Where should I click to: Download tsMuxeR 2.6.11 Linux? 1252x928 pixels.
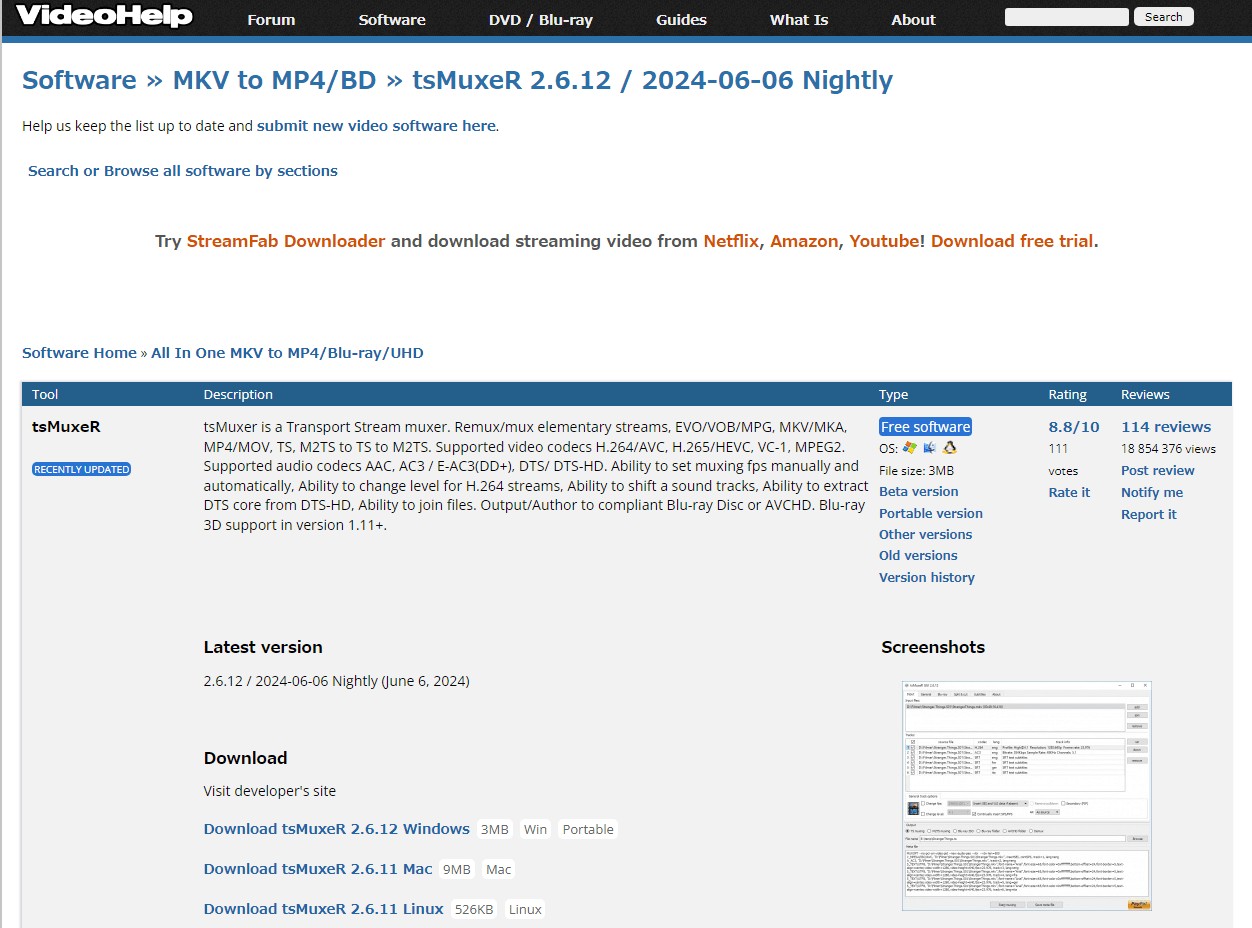pos(324,909)
